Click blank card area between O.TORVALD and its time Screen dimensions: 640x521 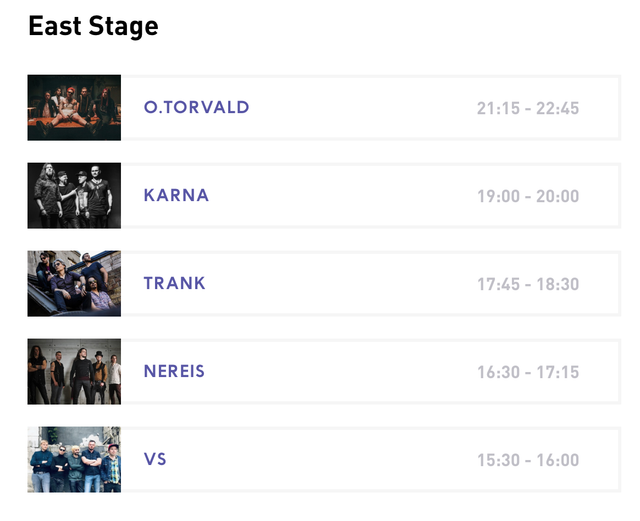tap(360, 108)
